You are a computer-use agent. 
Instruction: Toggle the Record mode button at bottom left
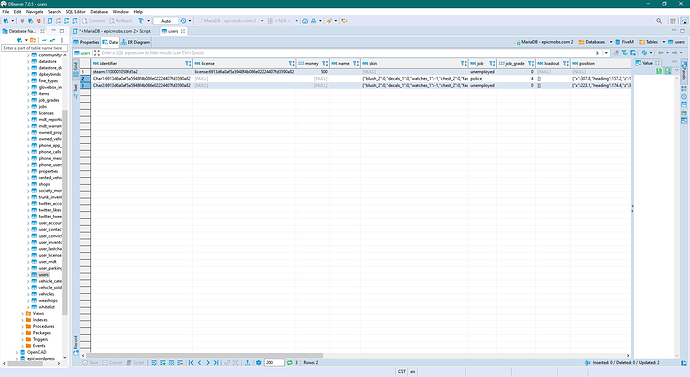click(x=76, y=345)
